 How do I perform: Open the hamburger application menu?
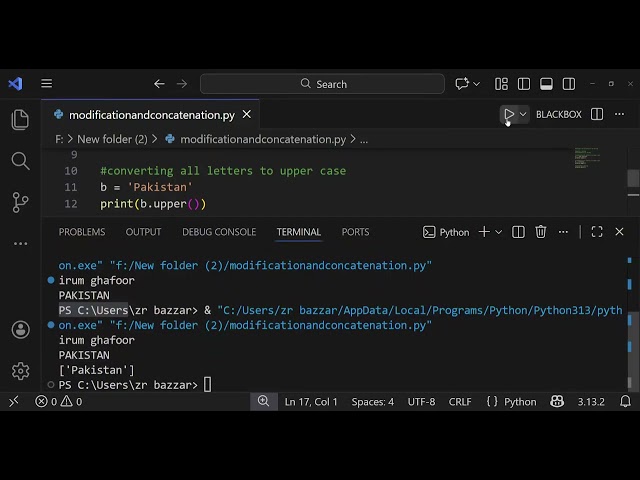pos(47,84)
